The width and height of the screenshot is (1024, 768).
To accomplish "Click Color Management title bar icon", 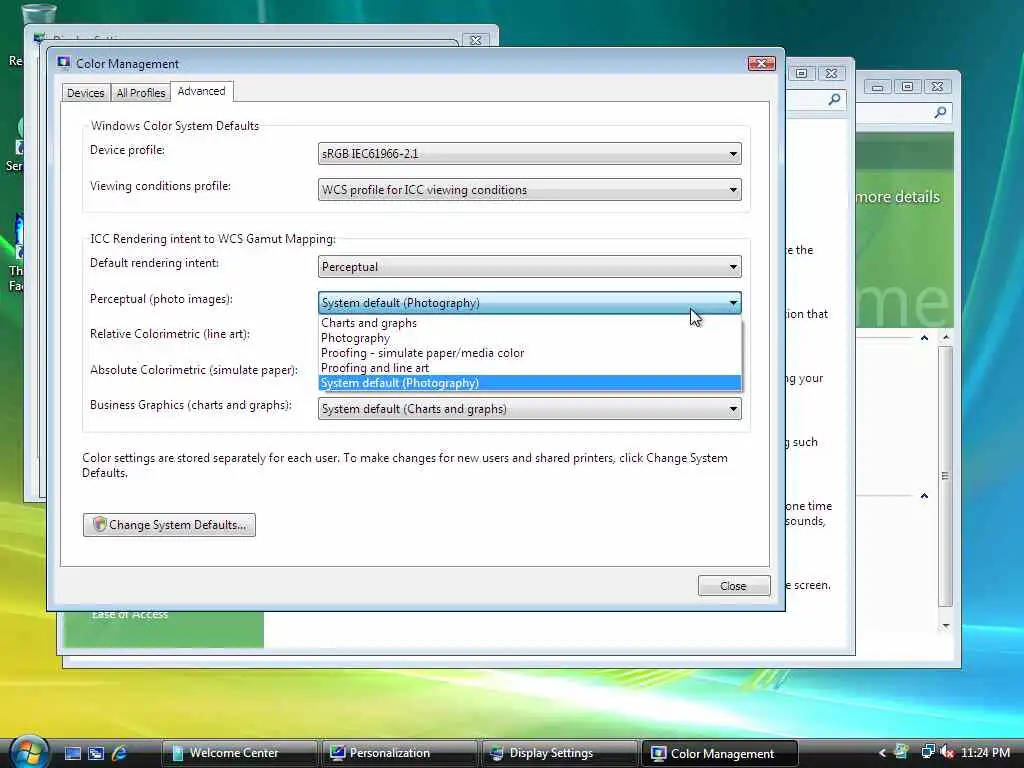I will click(x=63, y=63).
